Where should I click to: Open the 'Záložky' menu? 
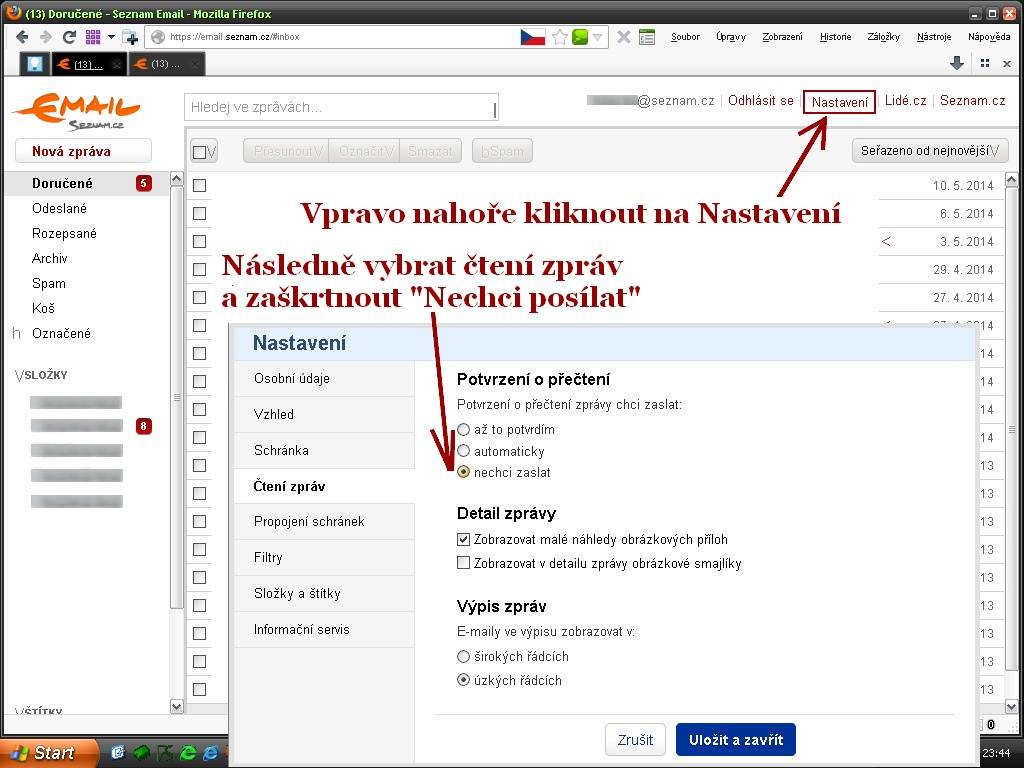coord(884,37)
